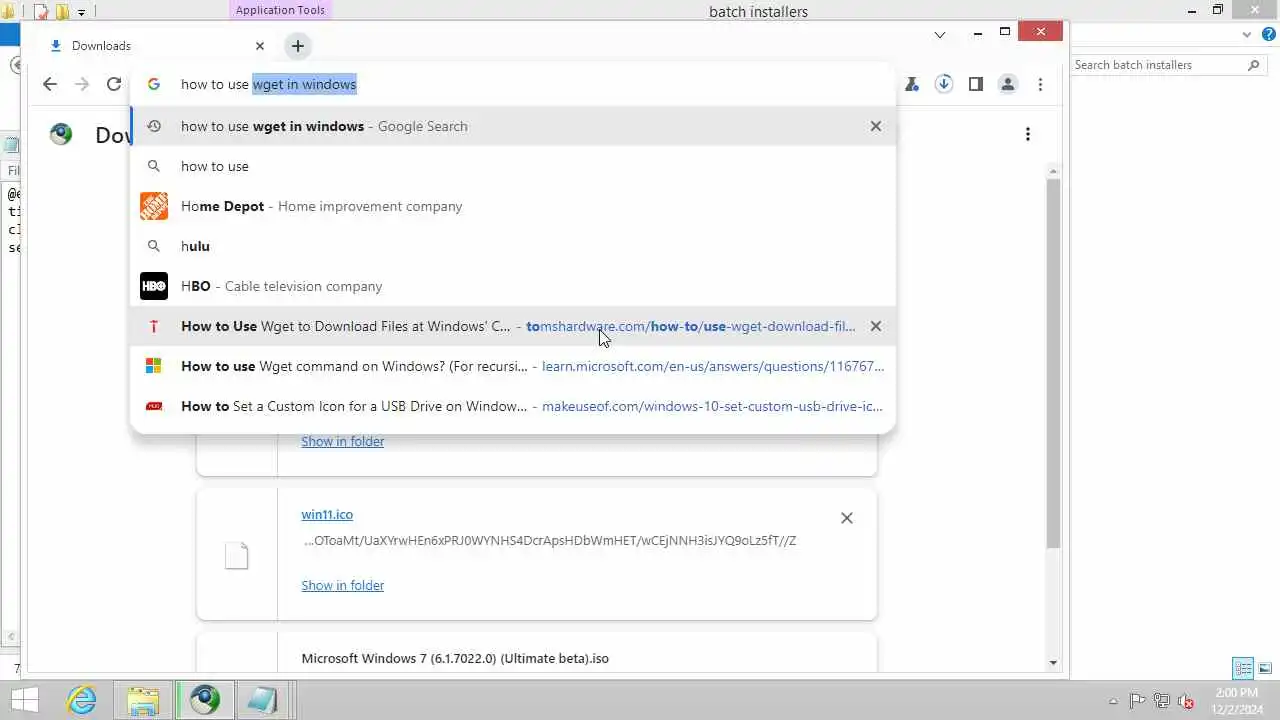Switch Explorer to details view icon
Viewport: 1280px width, 720px height.
[1243, 668]
